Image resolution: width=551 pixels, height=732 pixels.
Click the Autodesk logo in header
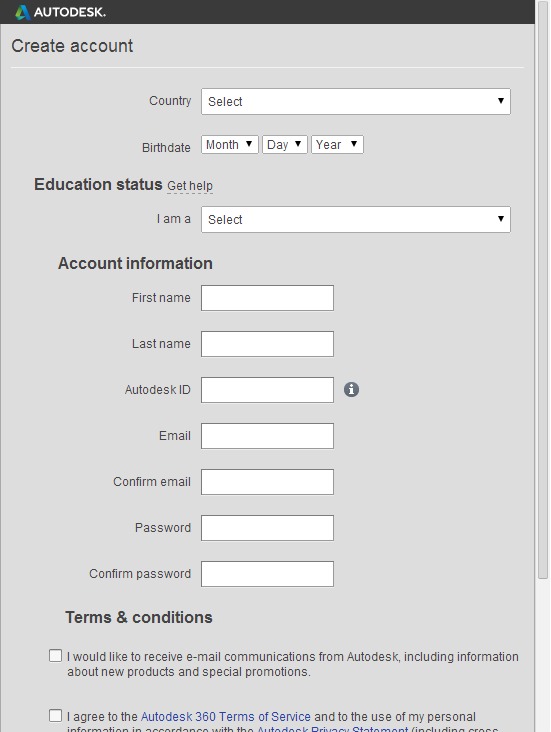tap(60, 12)
